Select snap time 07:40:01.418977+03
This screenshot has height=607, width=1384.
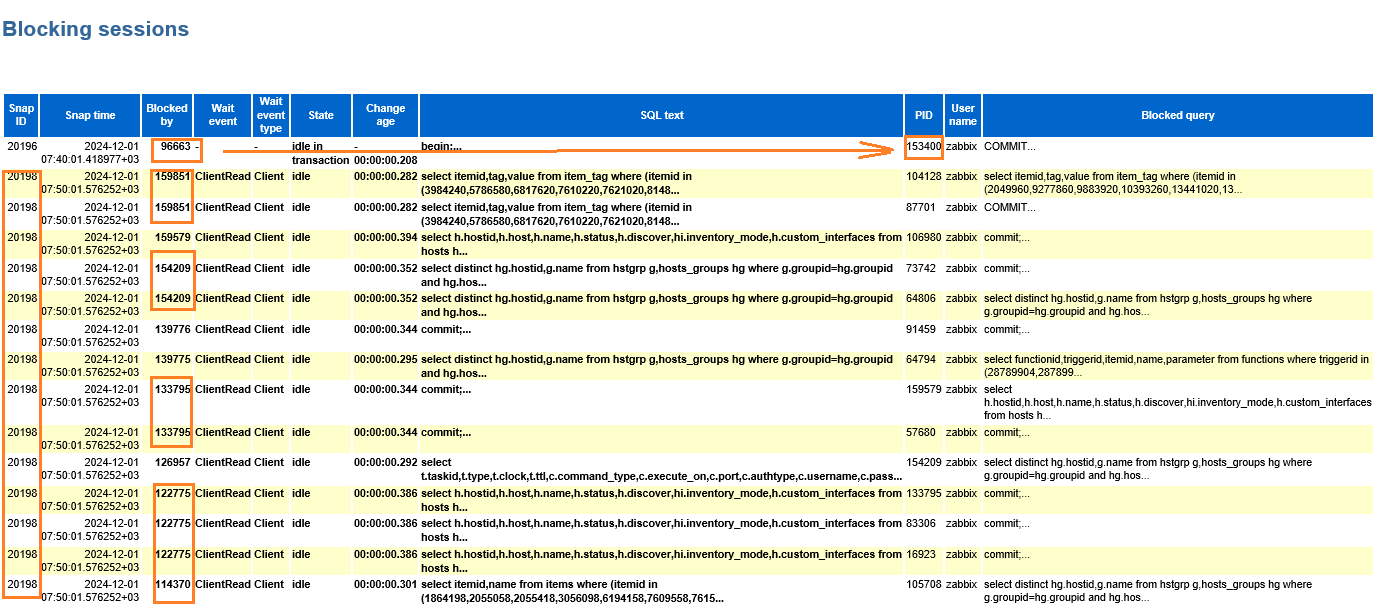pos(90,160)
